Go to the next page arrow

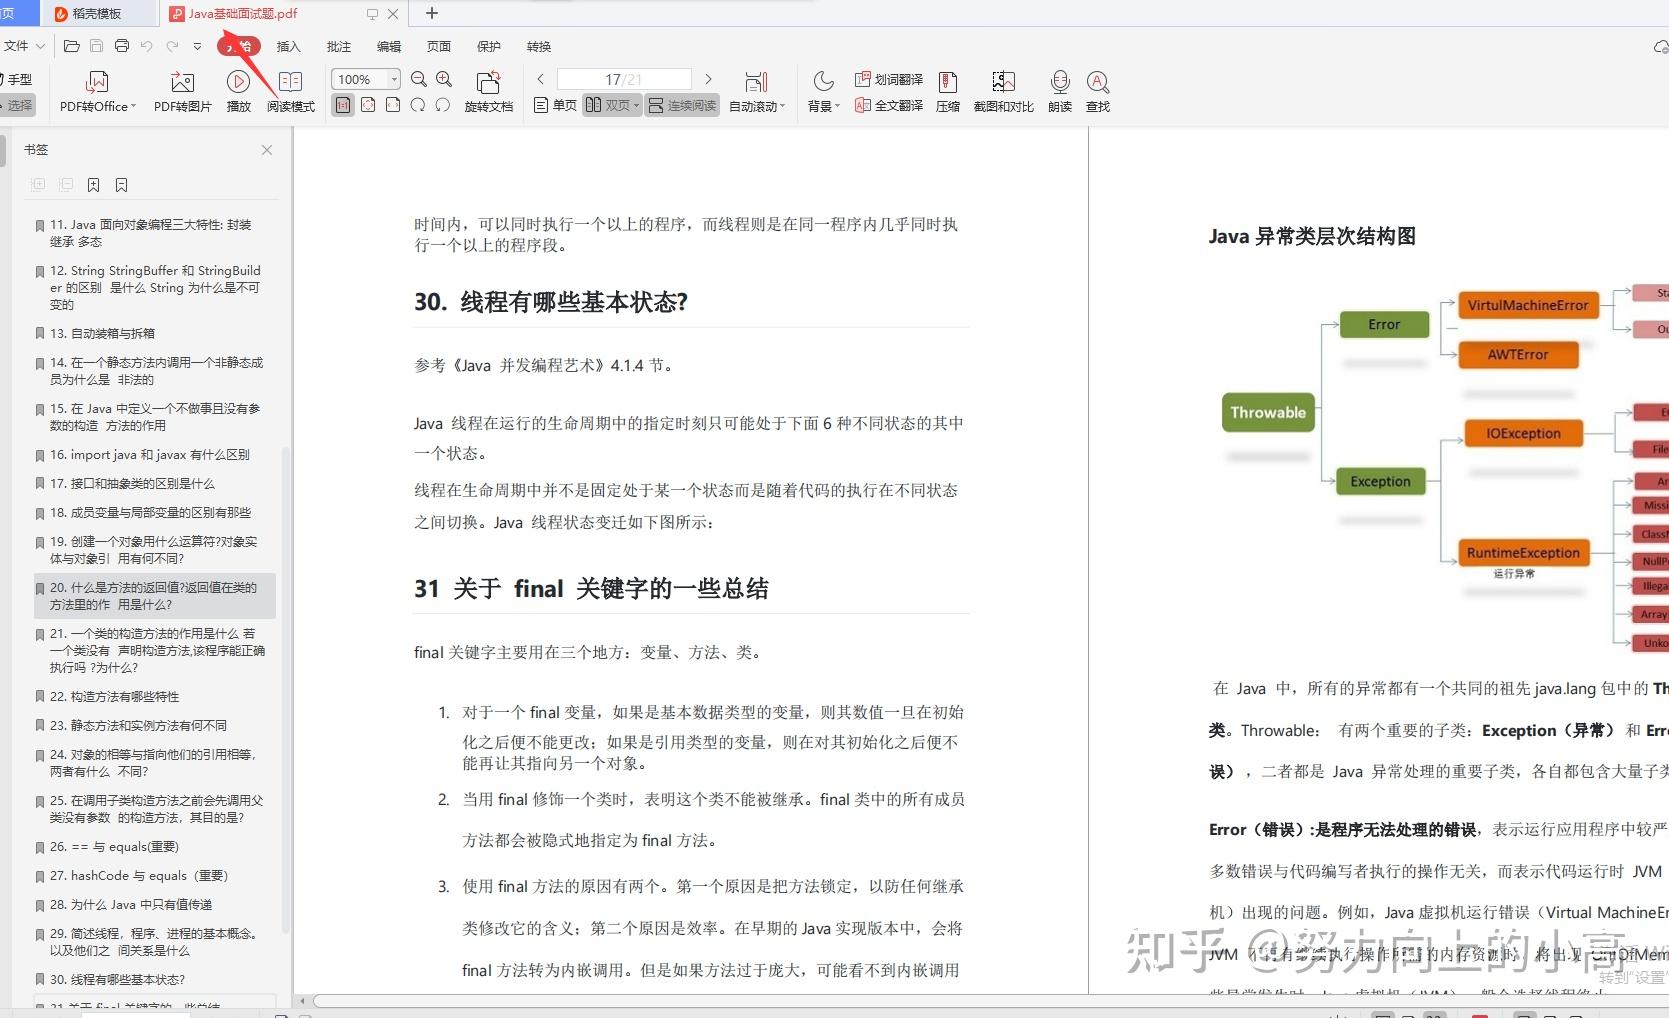coord(708,79)
